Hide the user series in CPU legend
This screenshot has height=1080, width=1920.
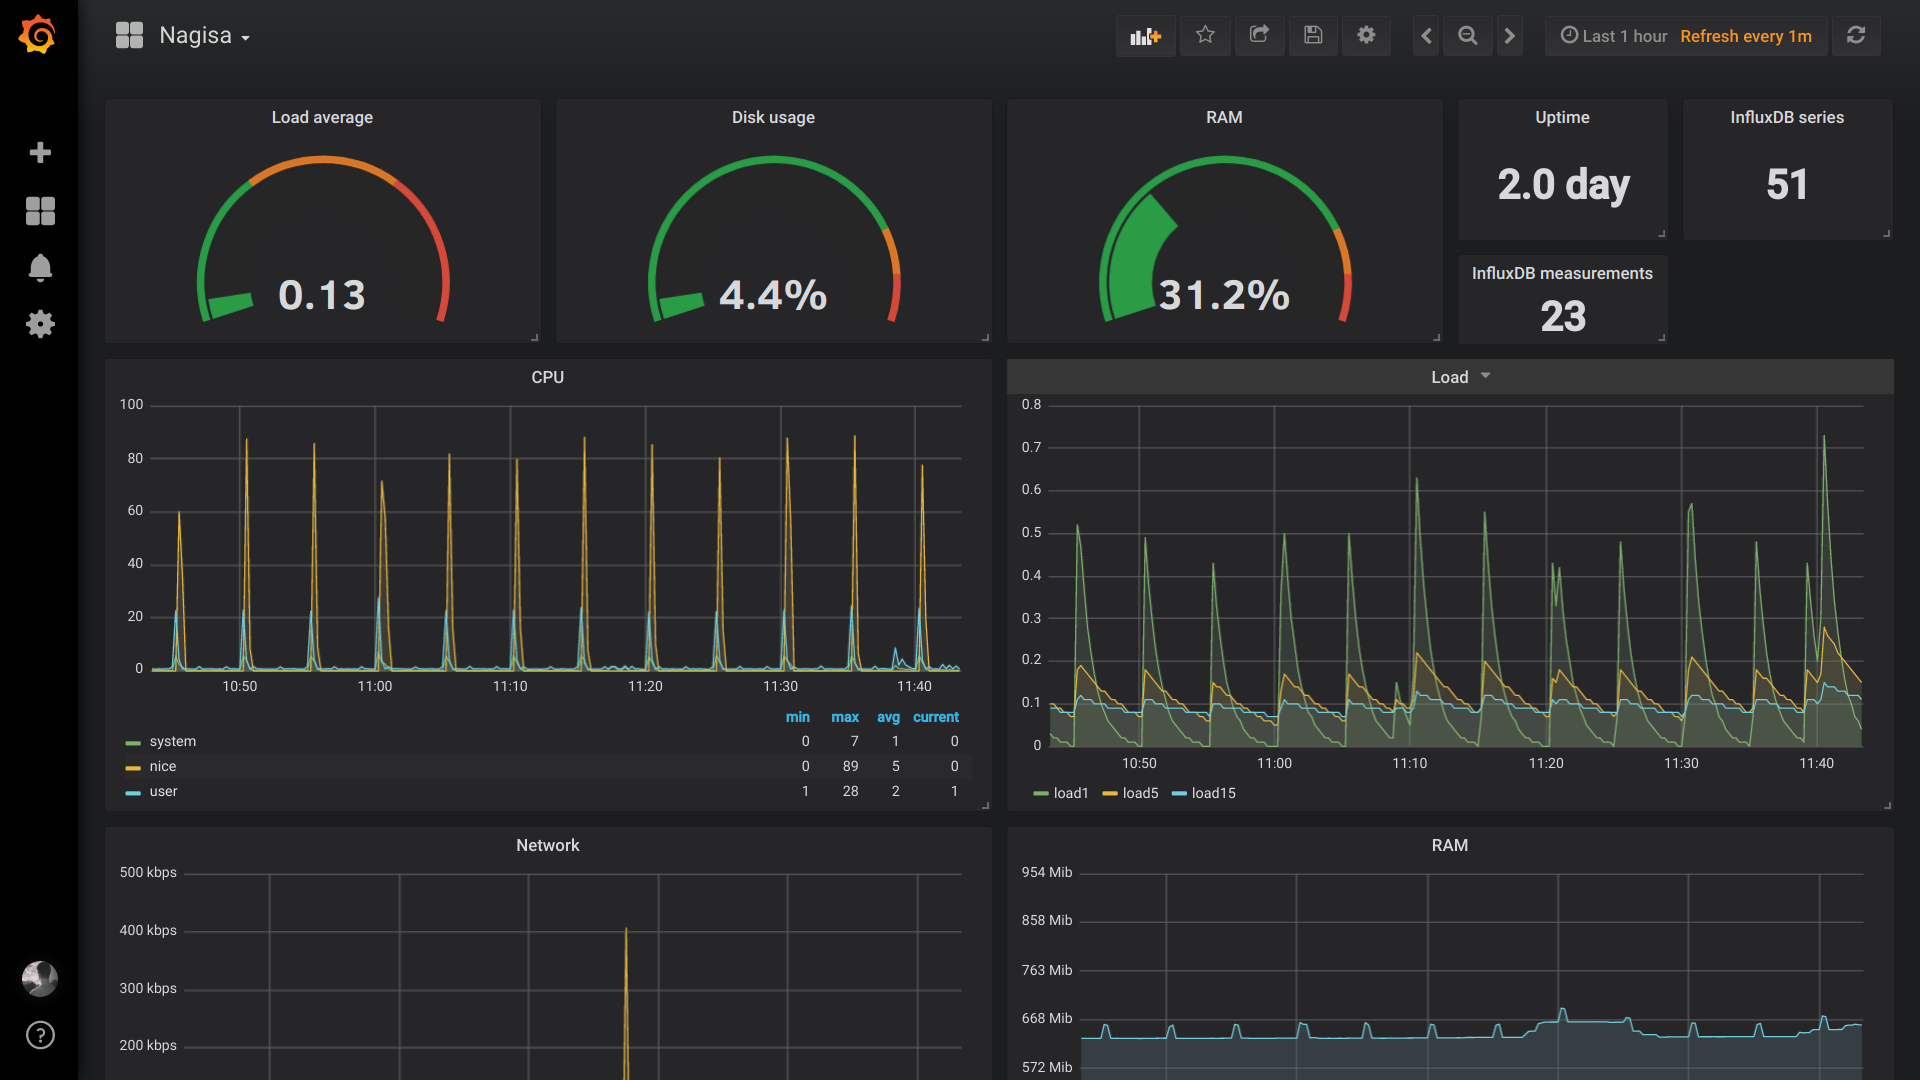pos(162,791)
